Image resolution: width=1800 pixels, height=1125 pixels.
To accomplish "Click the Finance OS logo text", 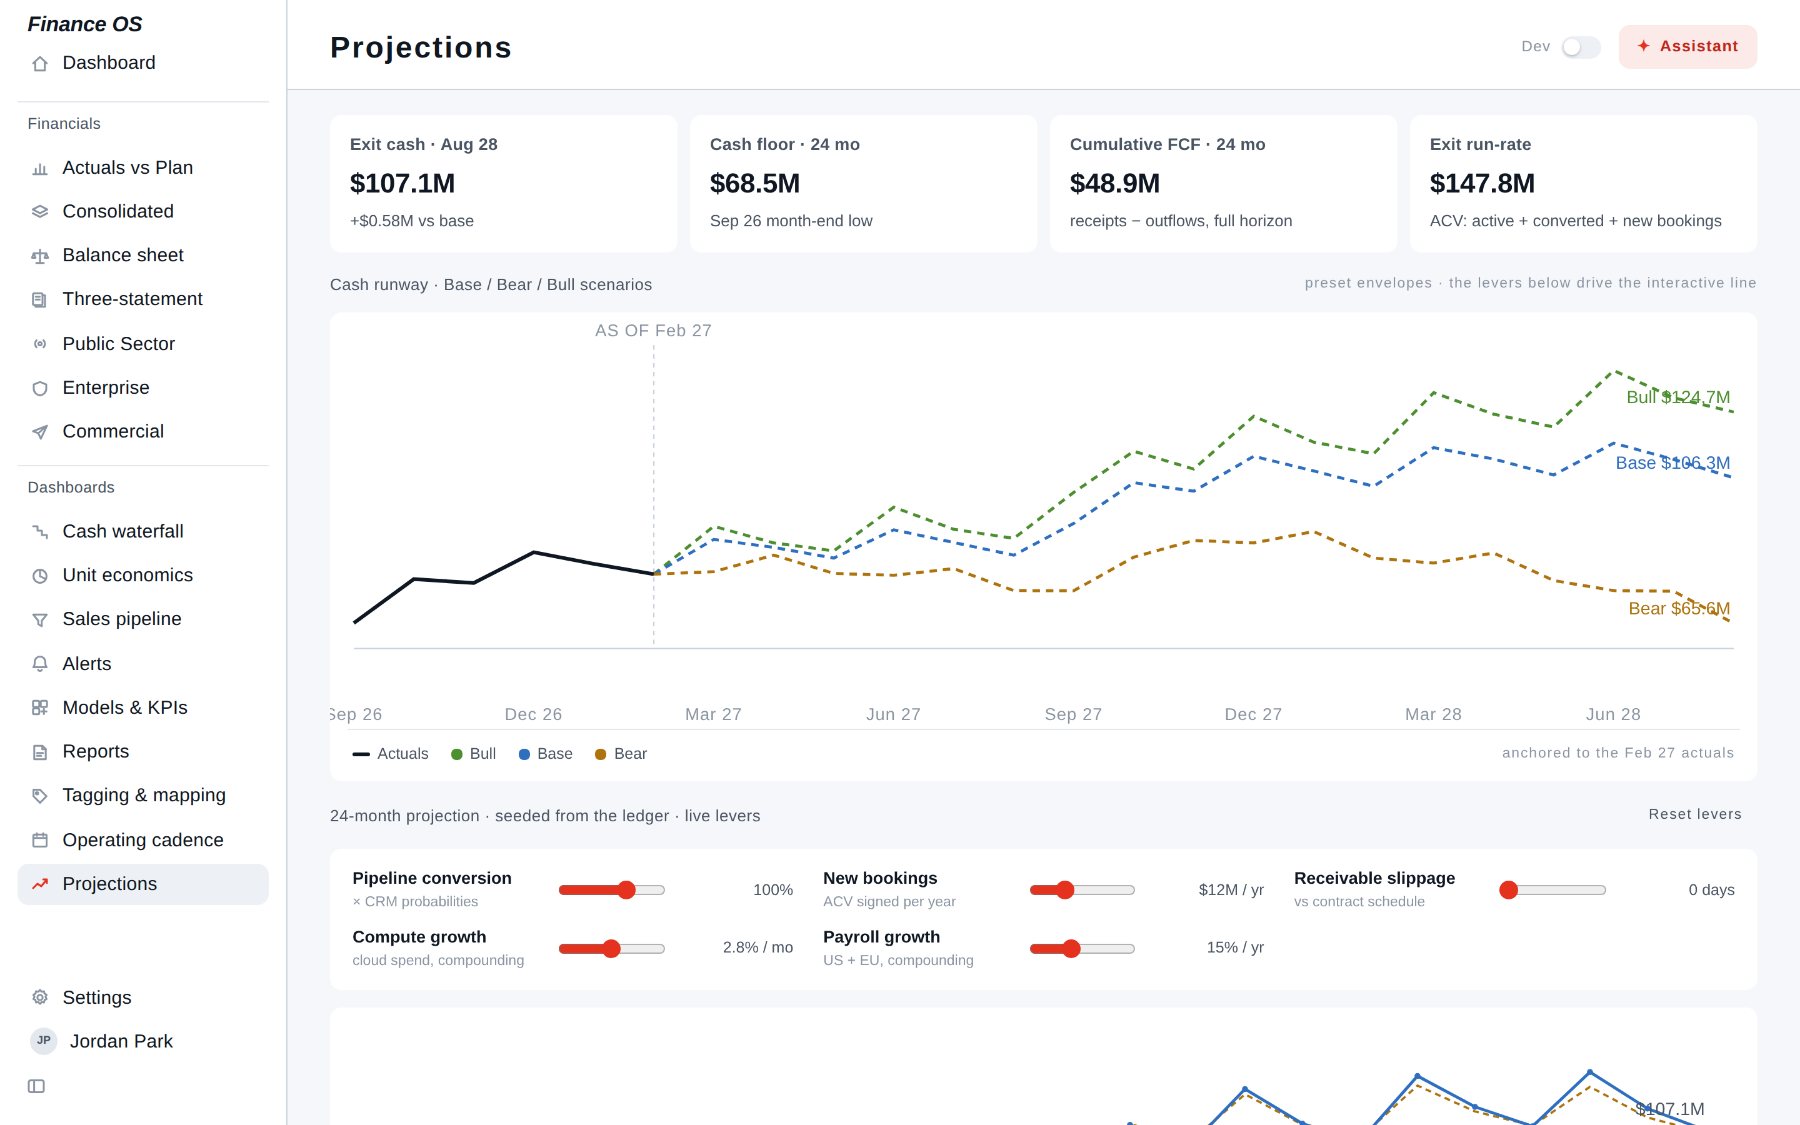I will [85, 24].
